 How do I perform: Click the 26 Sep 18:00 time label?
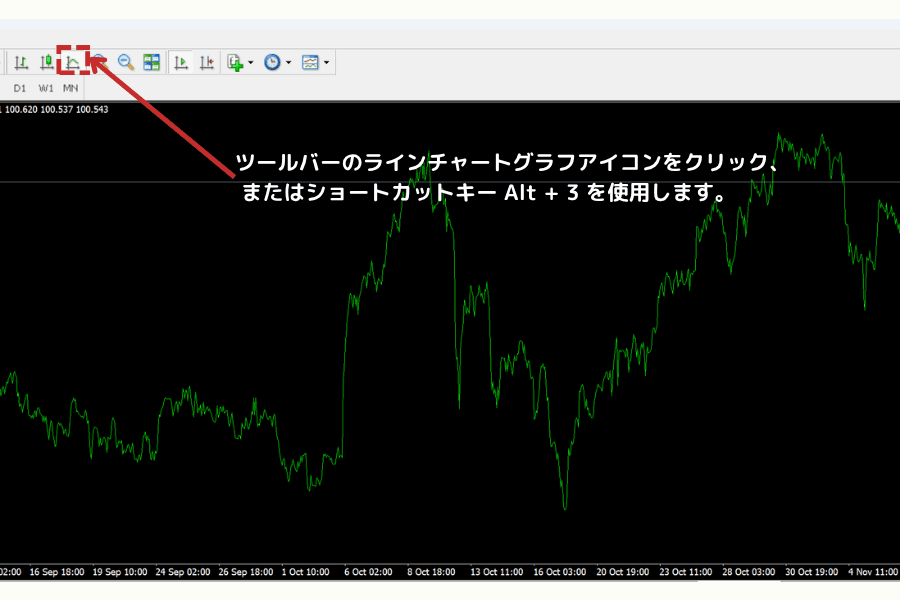(246, 572)
